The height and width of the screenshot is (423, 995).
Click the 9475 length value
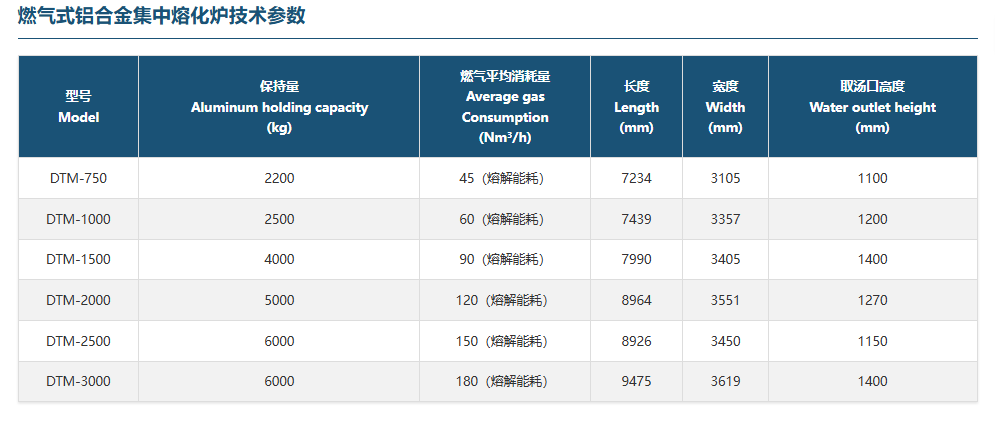pyautogui.click(x=636, y=381)
